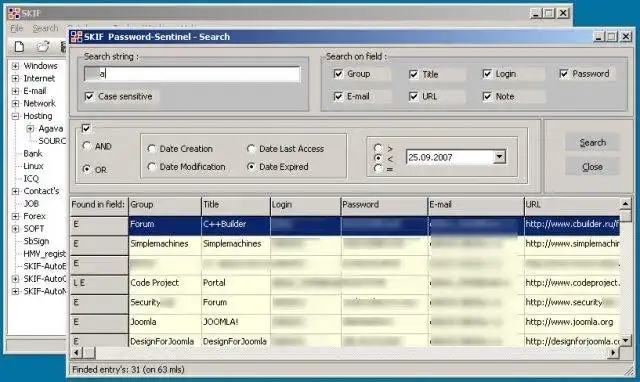Sort results by E-mail column header
The height and width of the screenshot is (382, 640).
point(476,205)
